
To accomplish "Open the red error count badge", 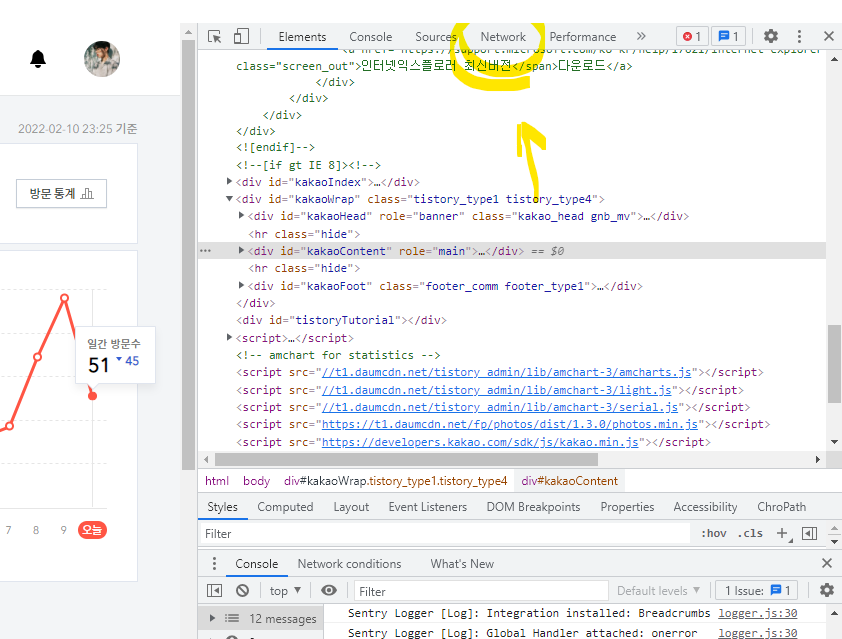I will 692,36.
